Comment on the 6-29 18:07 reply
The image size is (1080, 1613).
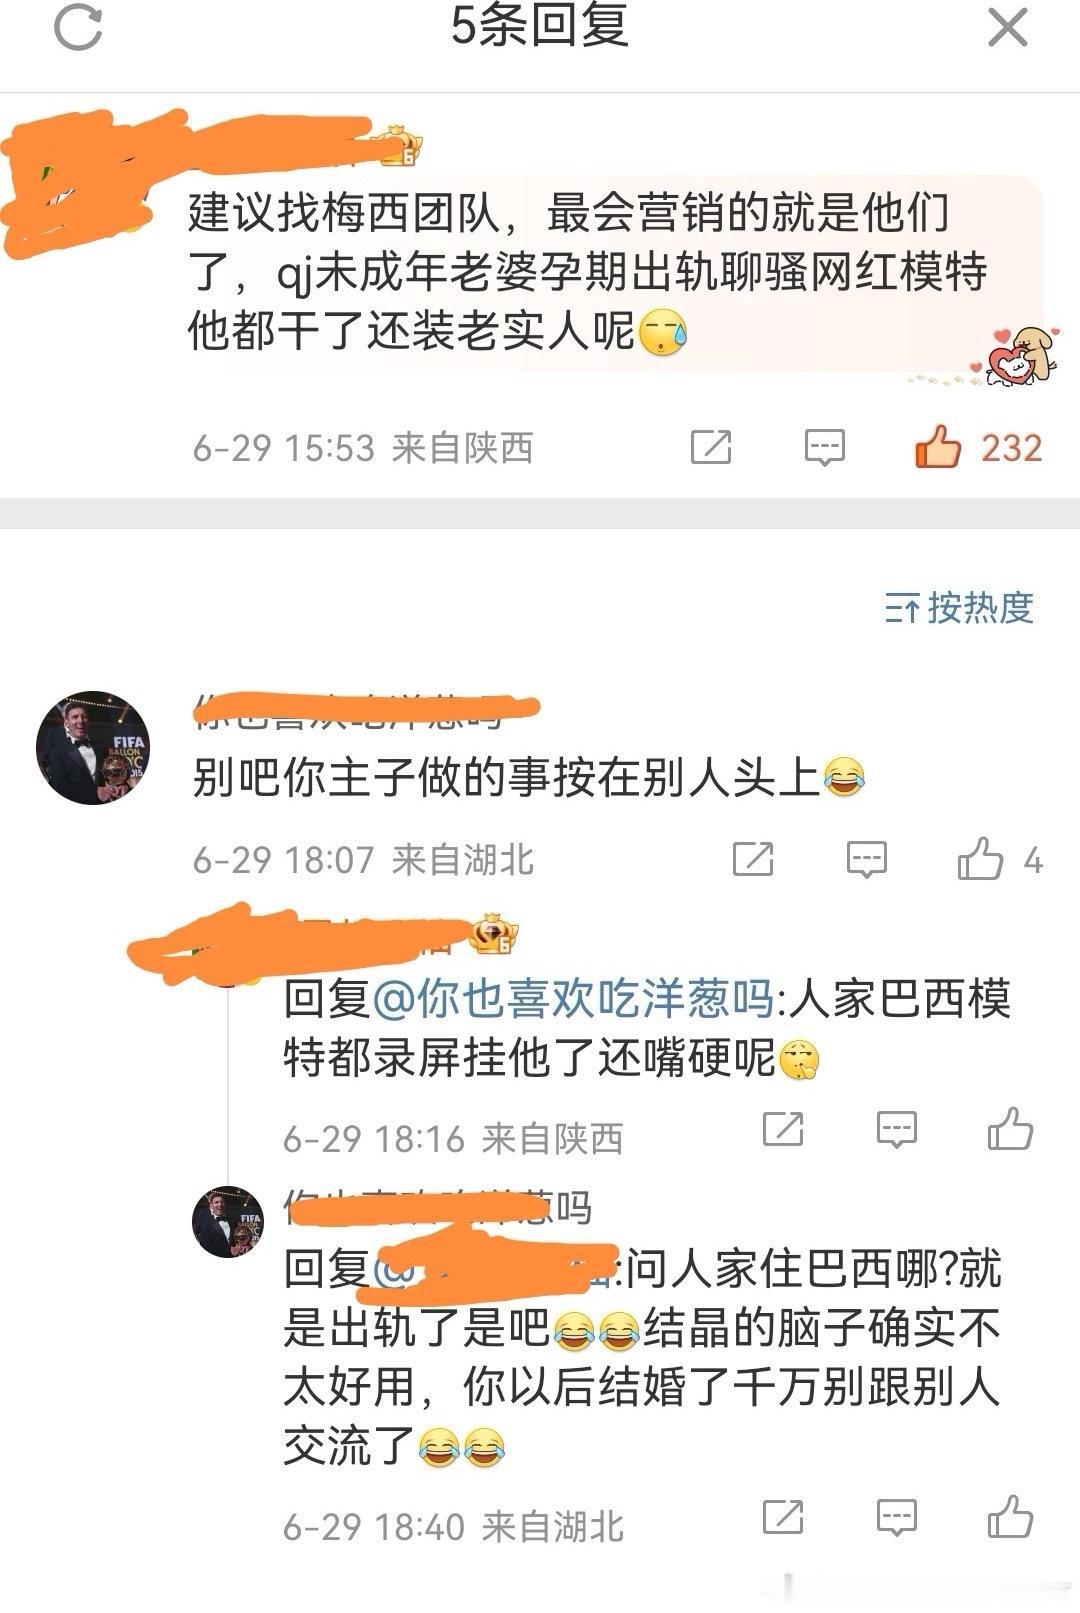point(866,859)
